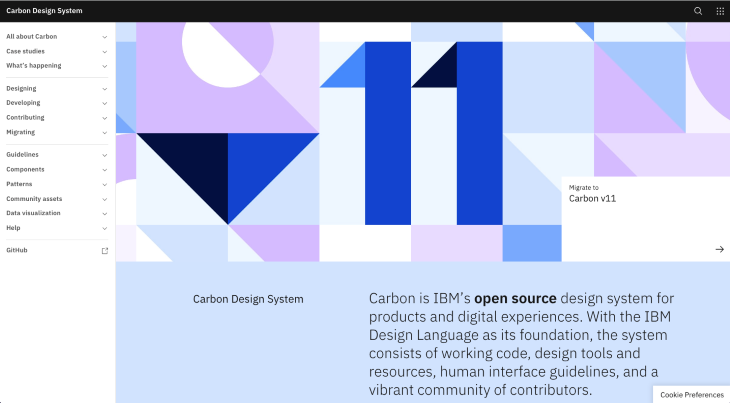The width and height of the screenshot is (730, 403).
Task: Expand the Patterns chevron
Action: (105, 185)
